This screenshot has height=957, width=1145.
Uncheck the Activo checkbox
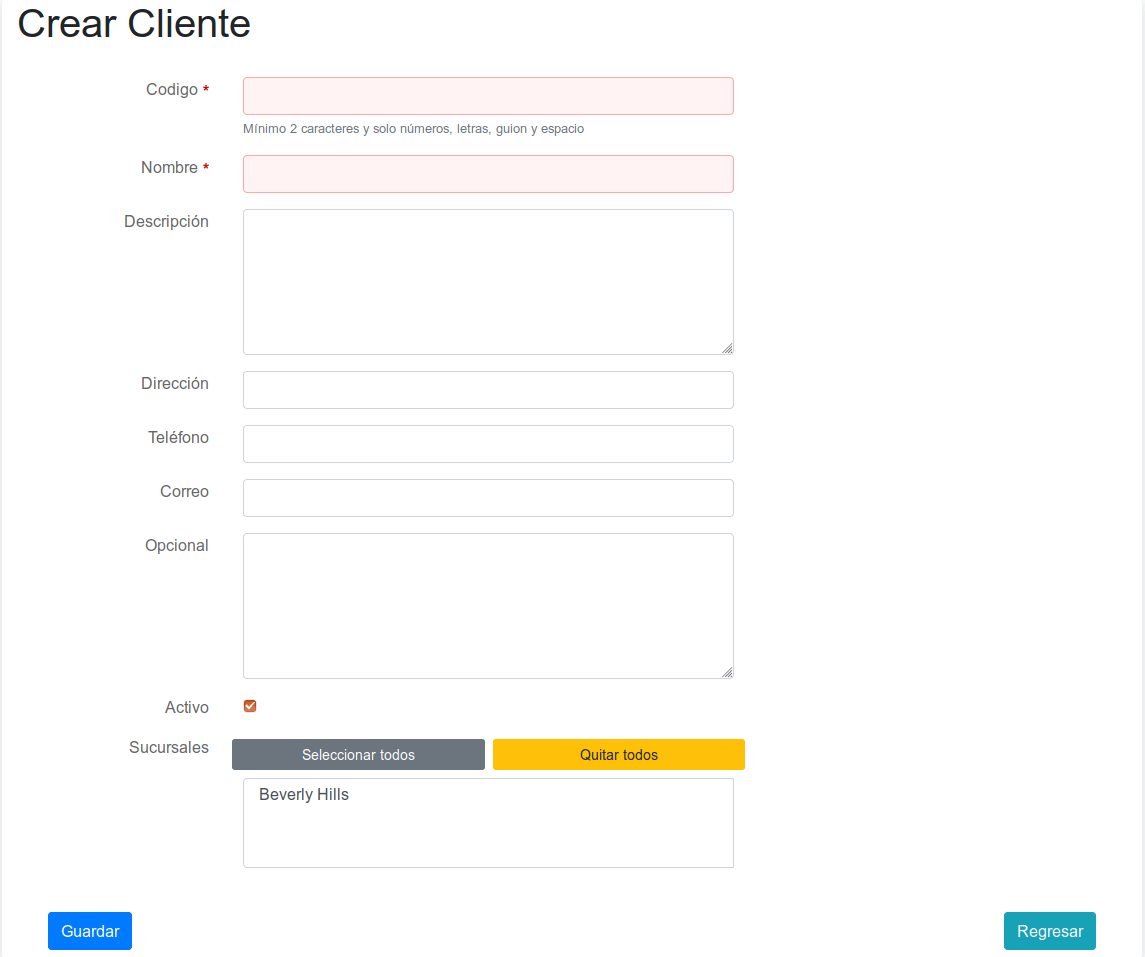[250, 706]
